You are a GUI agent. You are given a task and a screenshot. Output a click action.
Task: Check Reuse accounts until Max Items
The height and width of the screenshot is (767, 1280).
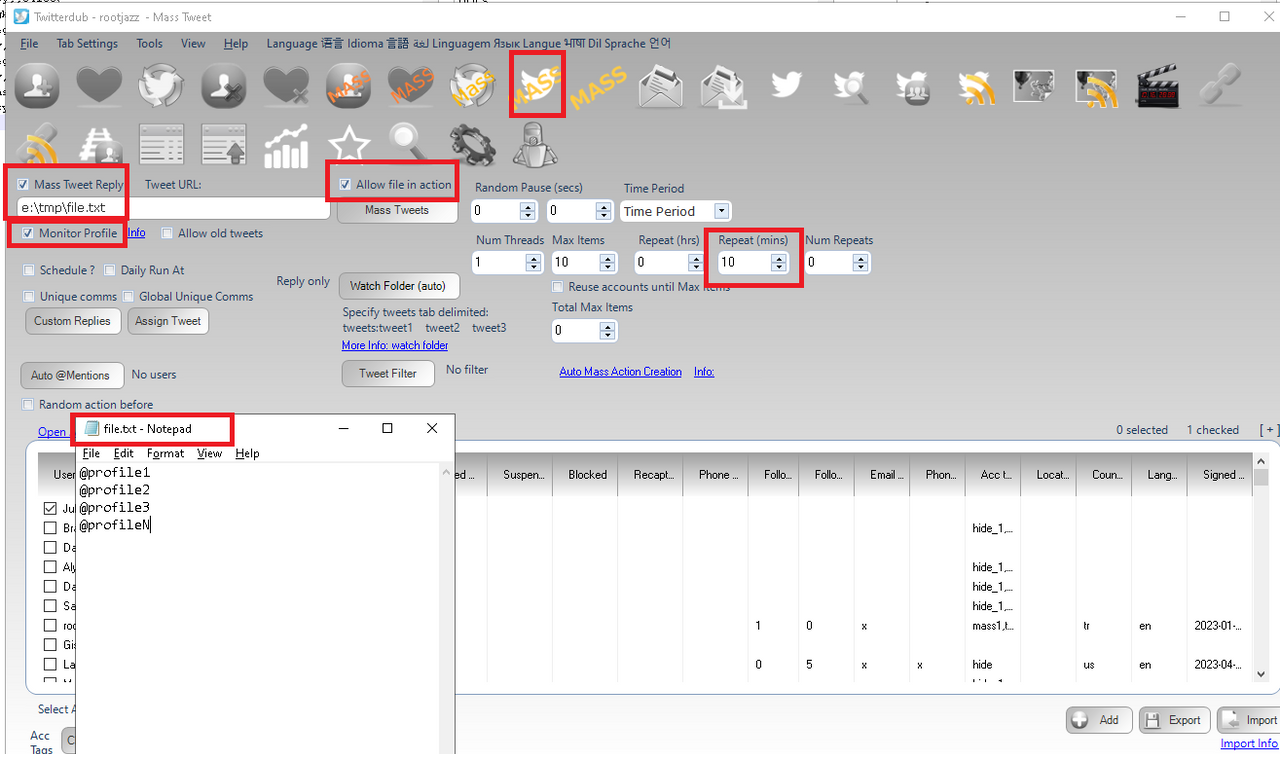coord(559,287)
